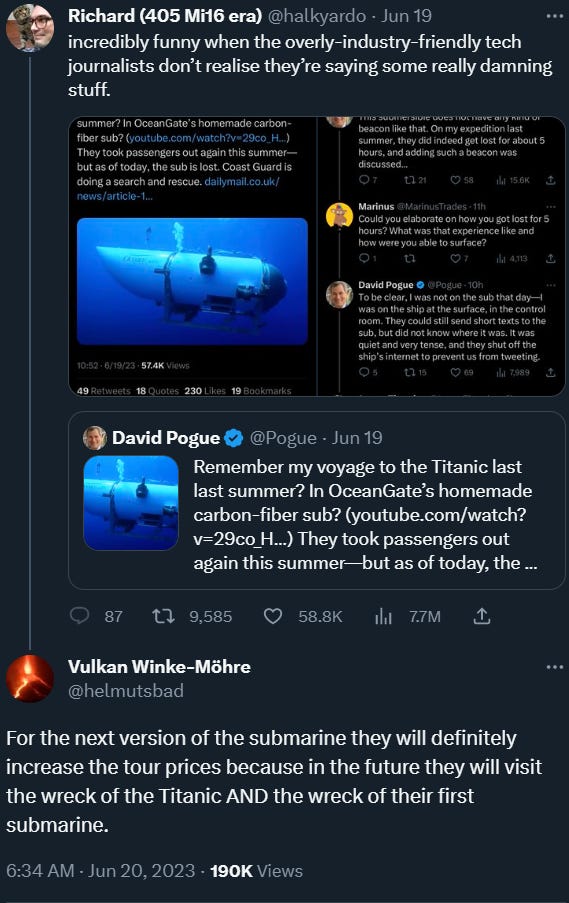
Task: Click the 6:34 AM Jun 20, 2023 timestamp
Action: point(101,871)
